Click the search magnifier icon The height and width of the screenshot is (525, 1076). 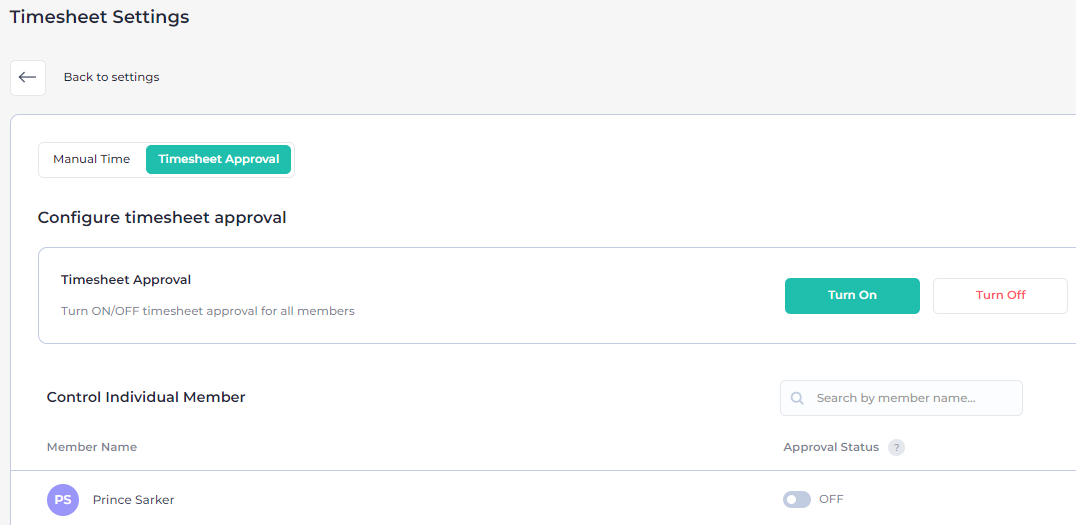click(x=797, y=398)
